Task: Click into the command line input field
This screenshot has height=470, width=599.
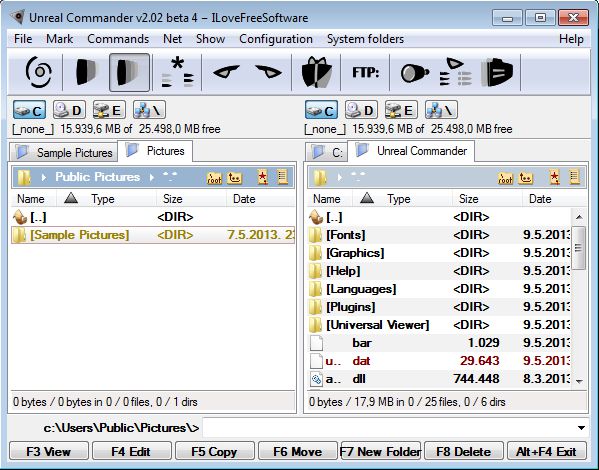Action: (x=388, y=428)
